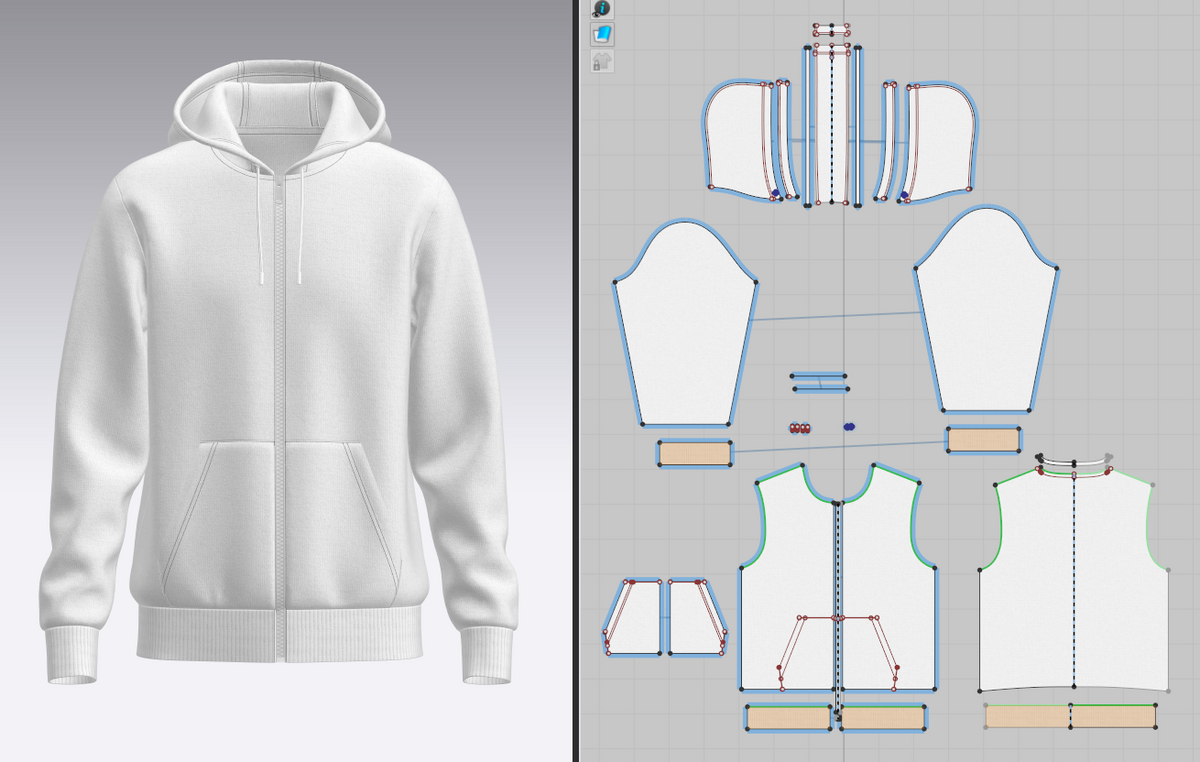Select the left hood side panel pattern

(x=738, y=140)
